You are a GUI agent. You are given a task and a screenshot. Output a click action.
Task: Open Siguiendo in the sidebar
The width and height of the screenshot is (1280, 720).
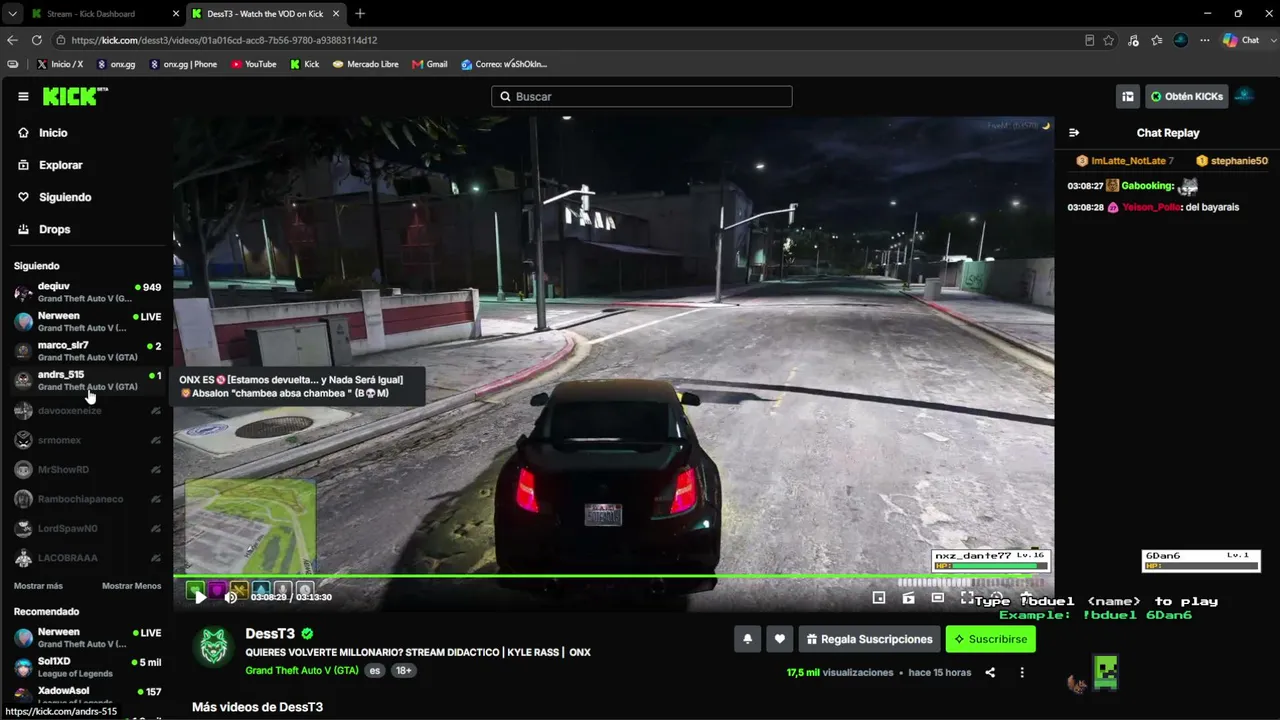pos(65,197)
